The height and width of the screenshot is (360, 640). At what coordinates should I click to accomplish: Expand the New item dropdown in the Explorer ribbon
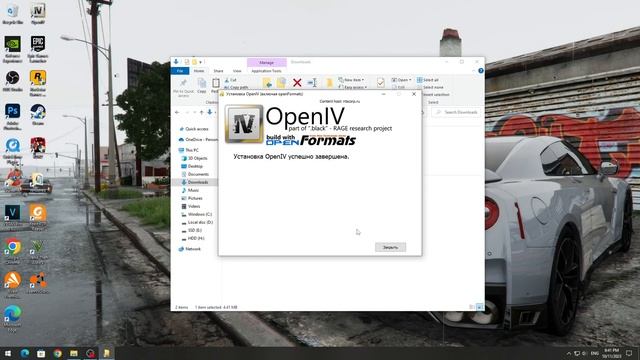[x=351, y=80]
